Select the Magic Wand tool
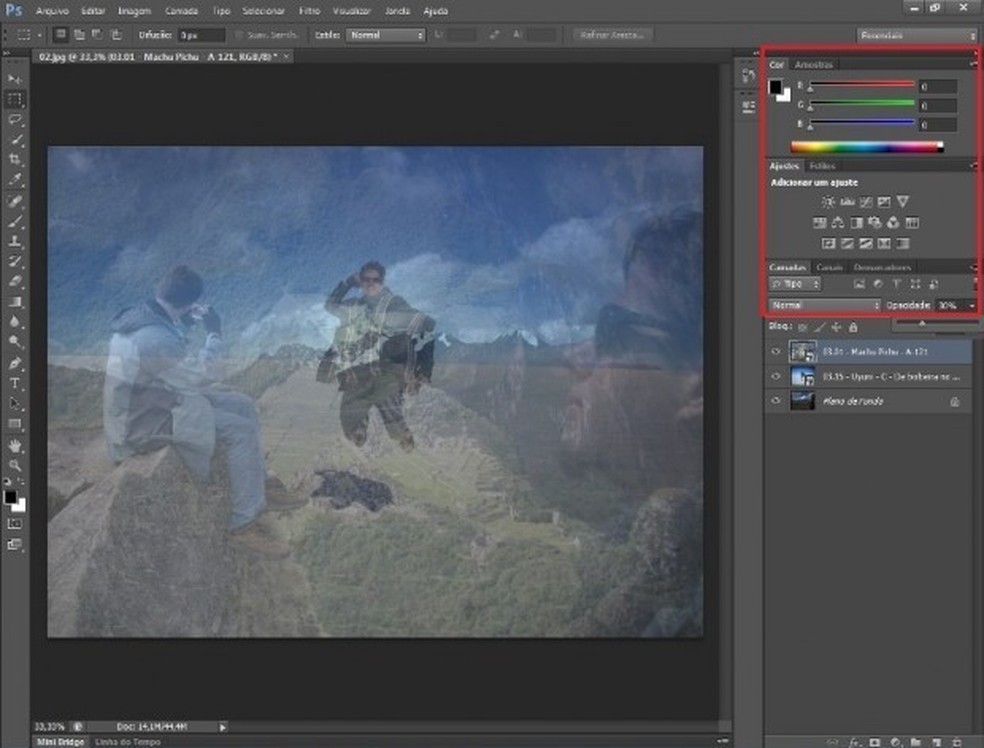The width and height of the screenshot is (984, 748). tap(15, 139)
